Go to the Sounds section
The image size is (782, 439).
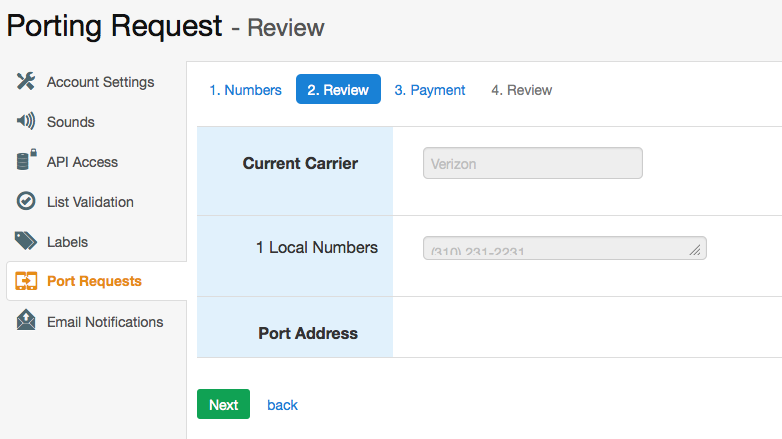click(x=71, y=122)
